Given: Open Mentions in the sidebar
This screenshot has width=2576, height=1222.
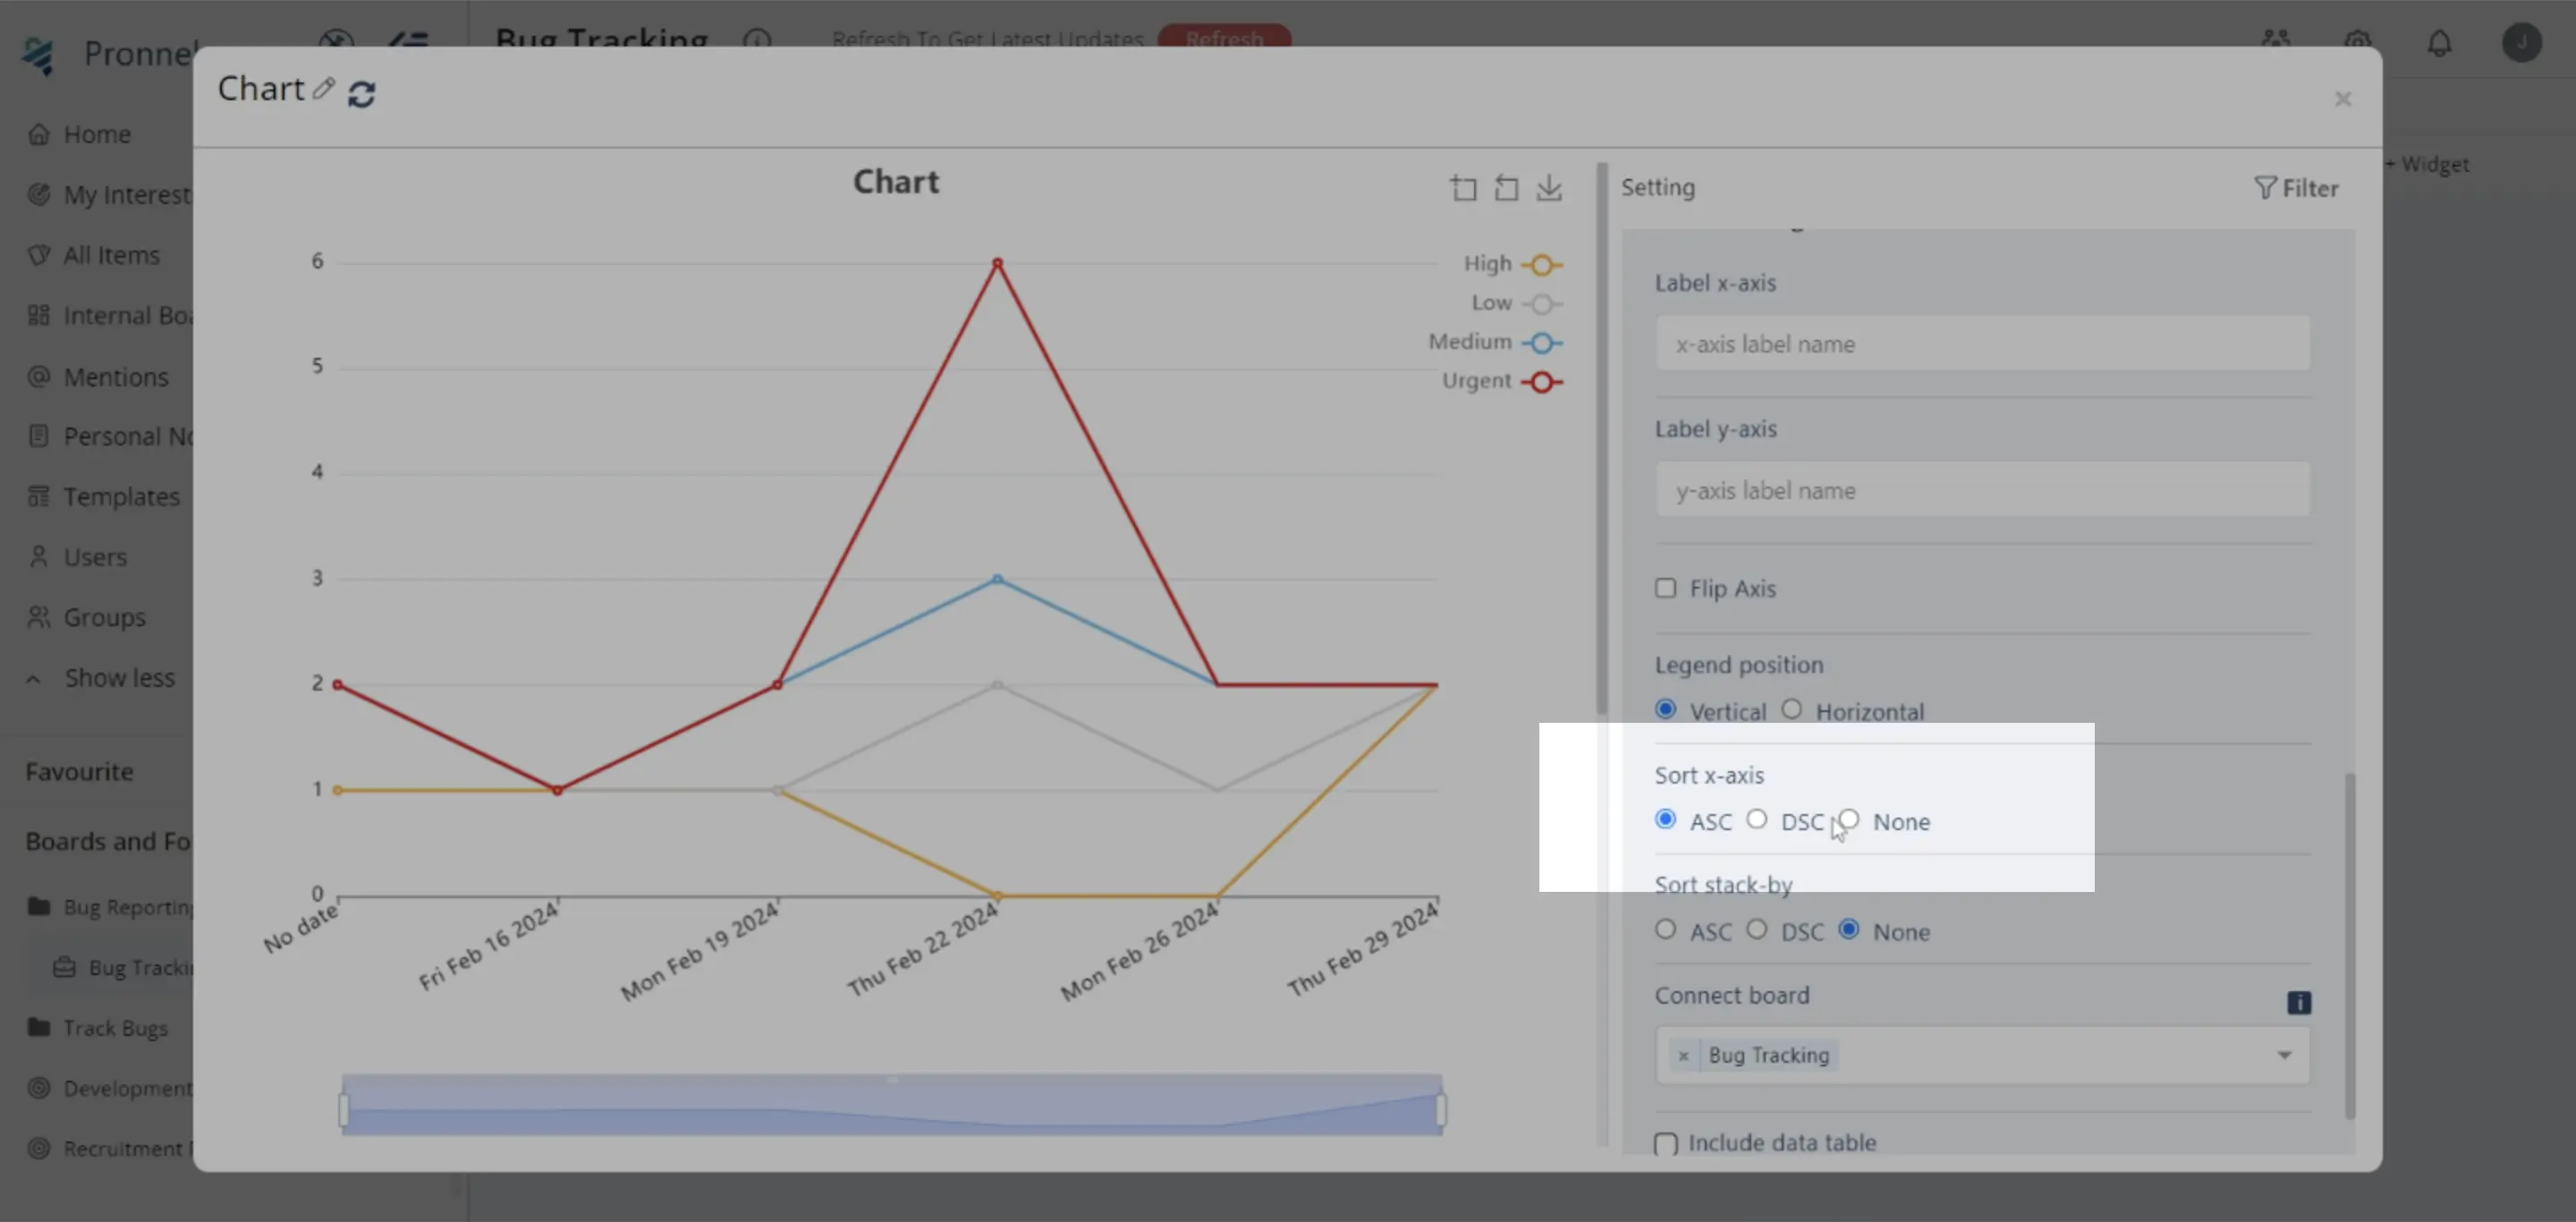Looking at the screenshot, I should click(x=116, y=377).
